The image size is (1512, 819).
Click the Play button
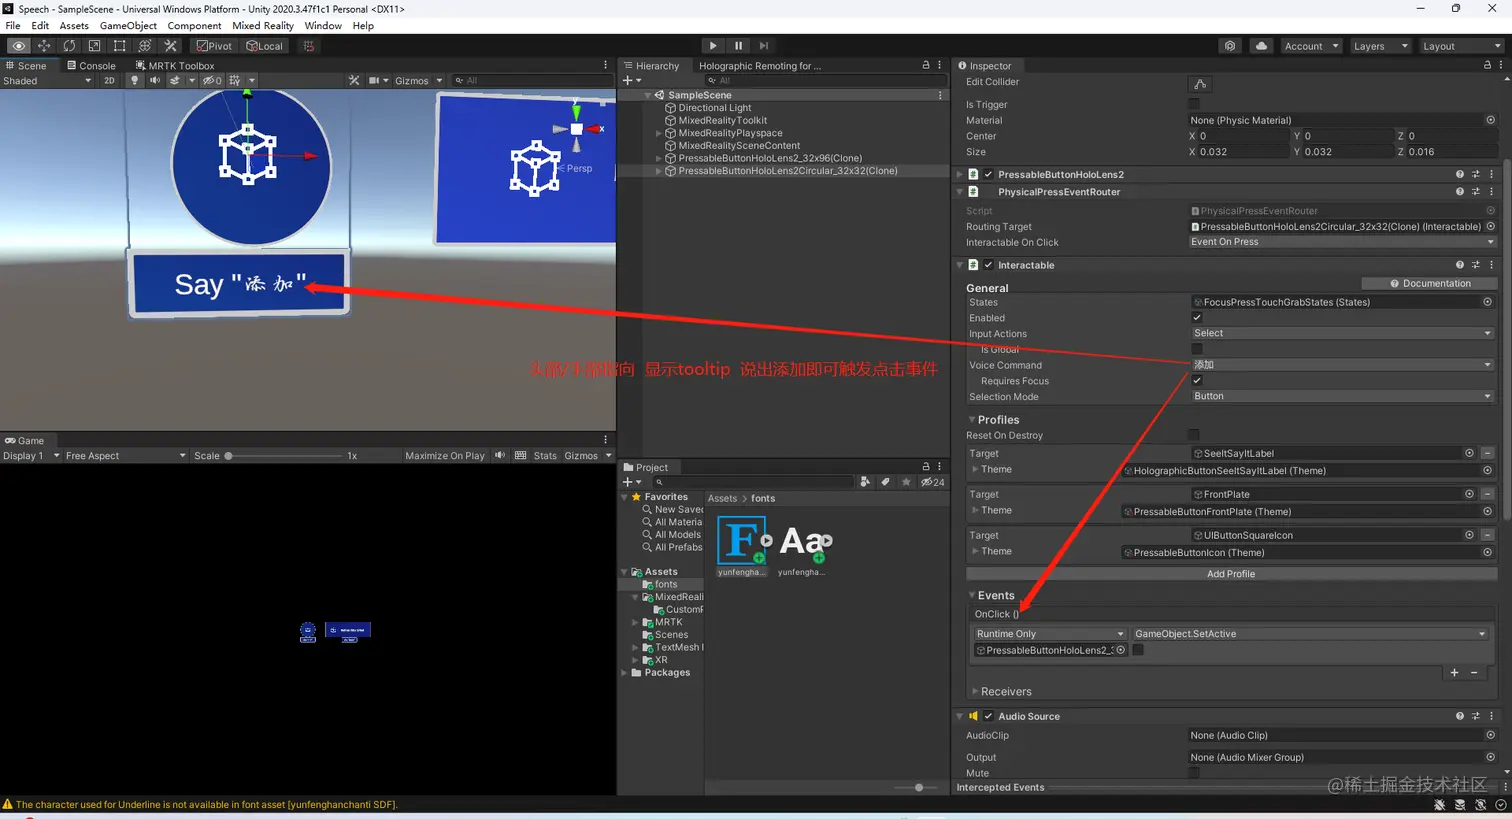point(712,46)
